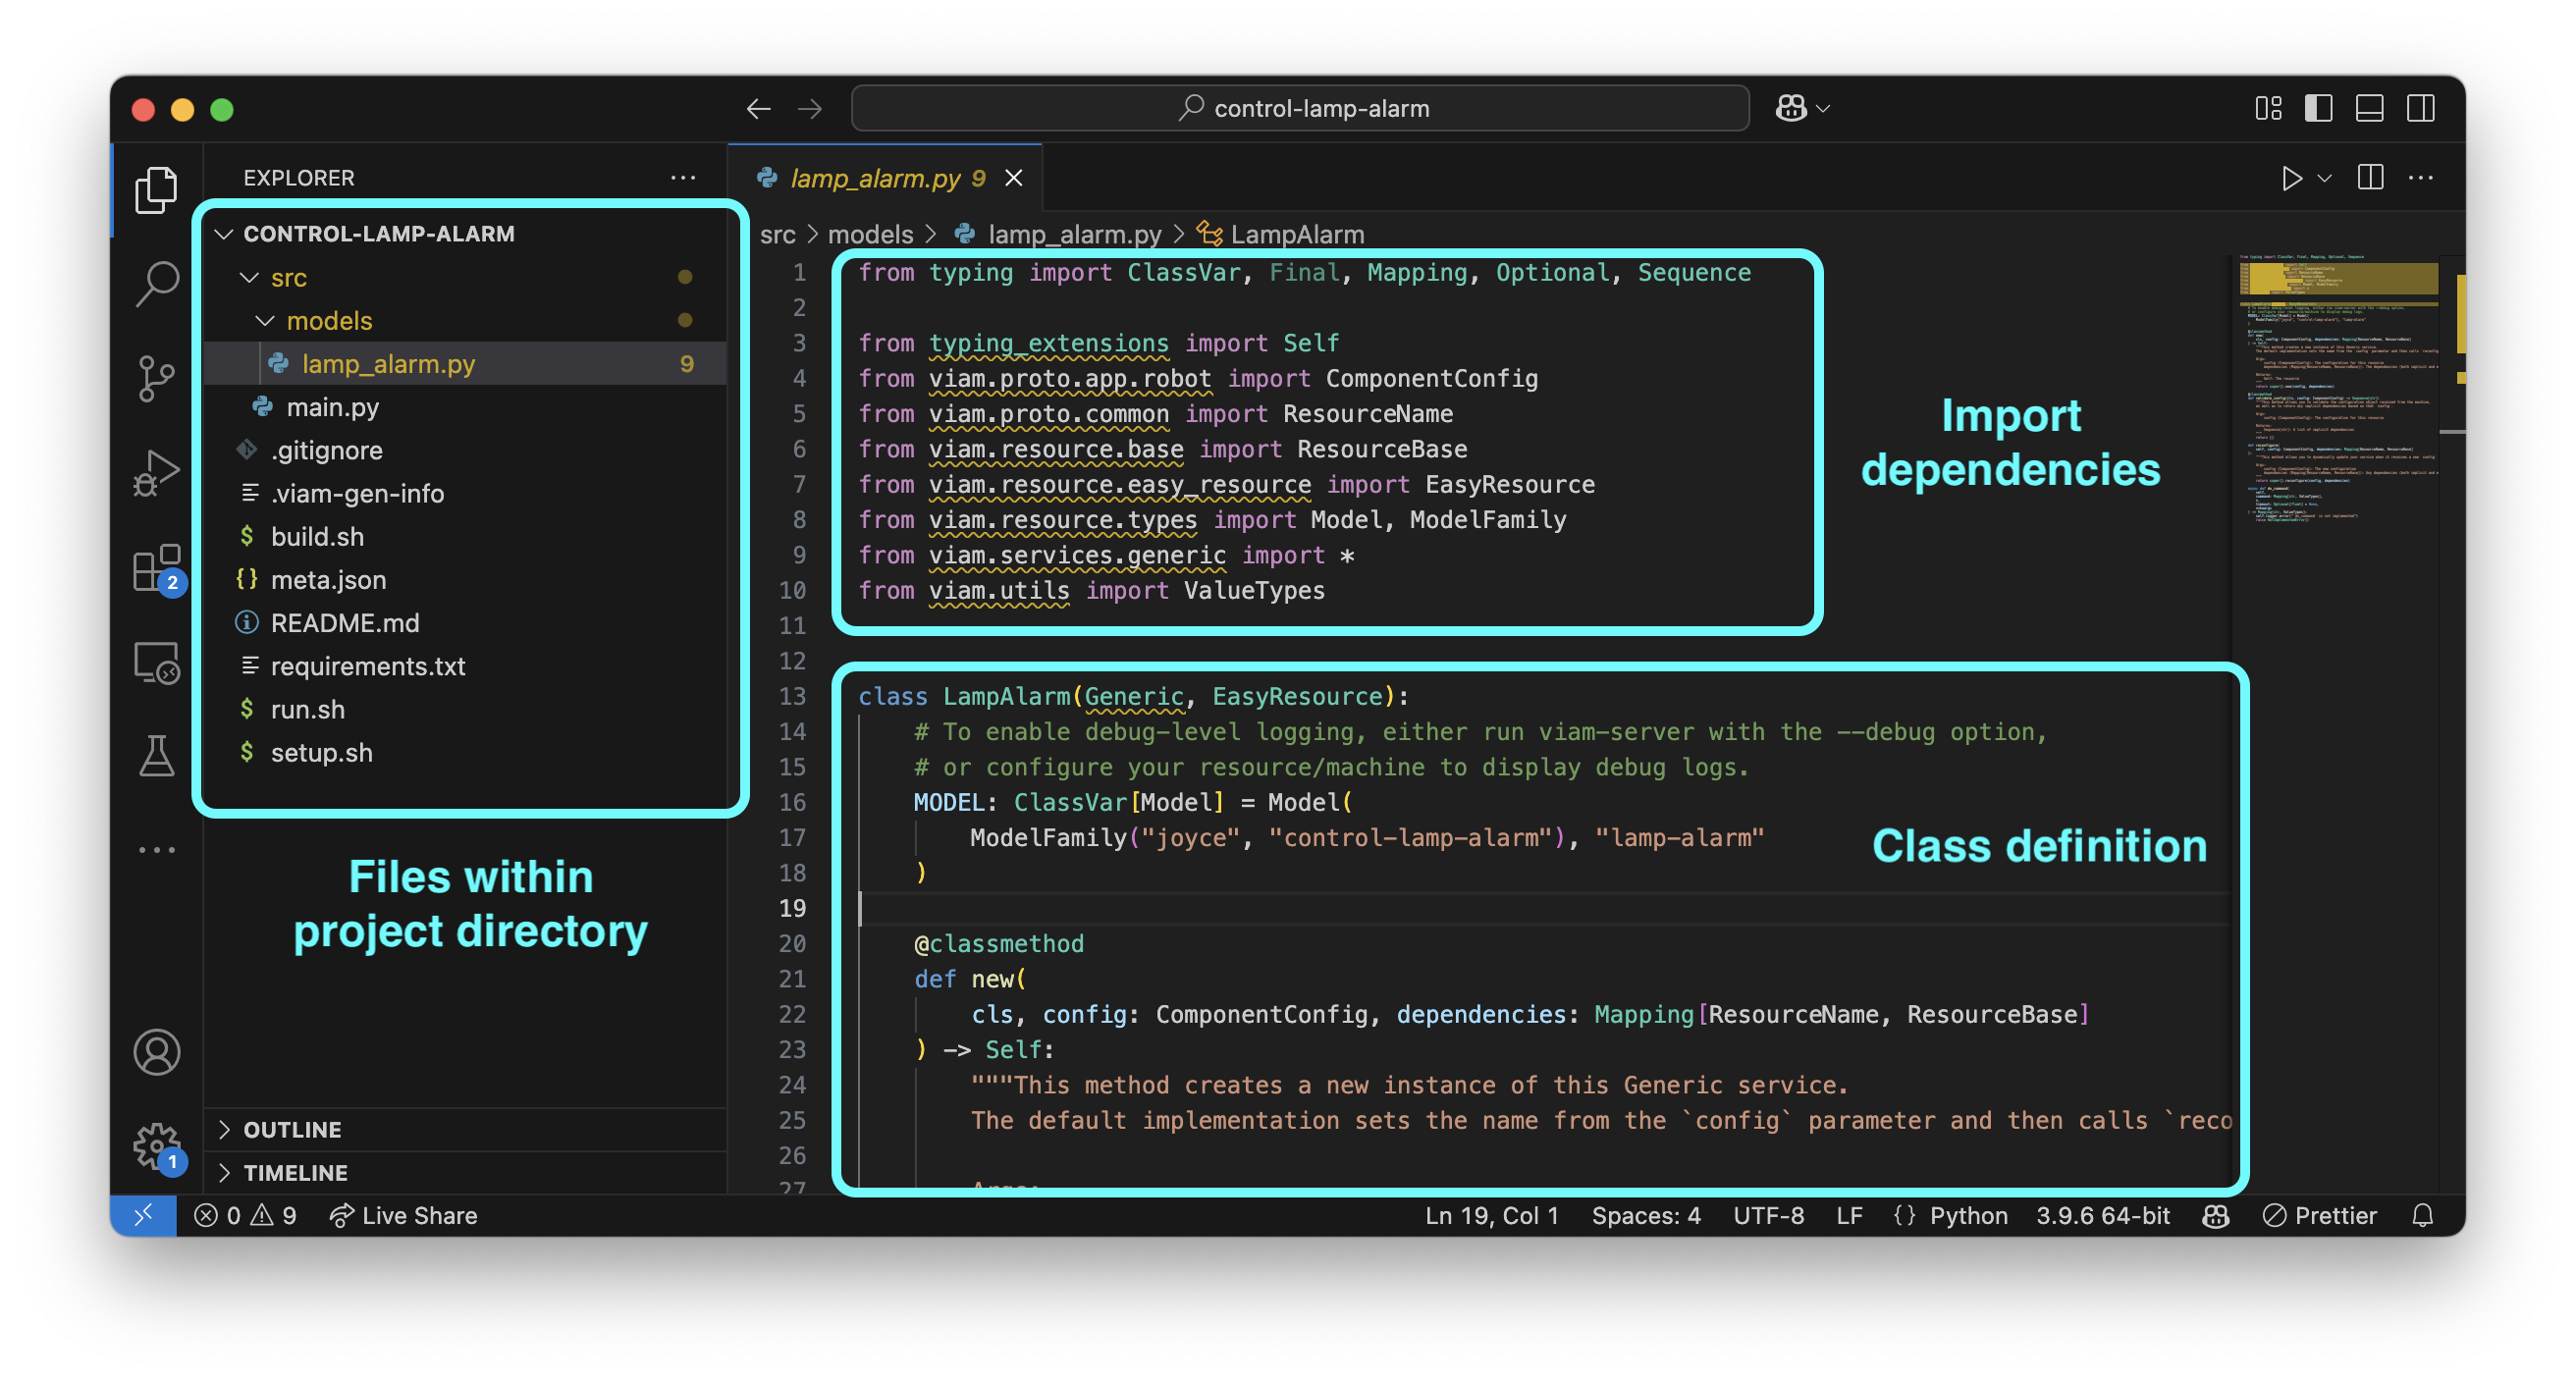Run the Python file
Image resolution: width=2576 pixels, height=1382 pixels.
pyautogui.click(x=2291, y=178)
